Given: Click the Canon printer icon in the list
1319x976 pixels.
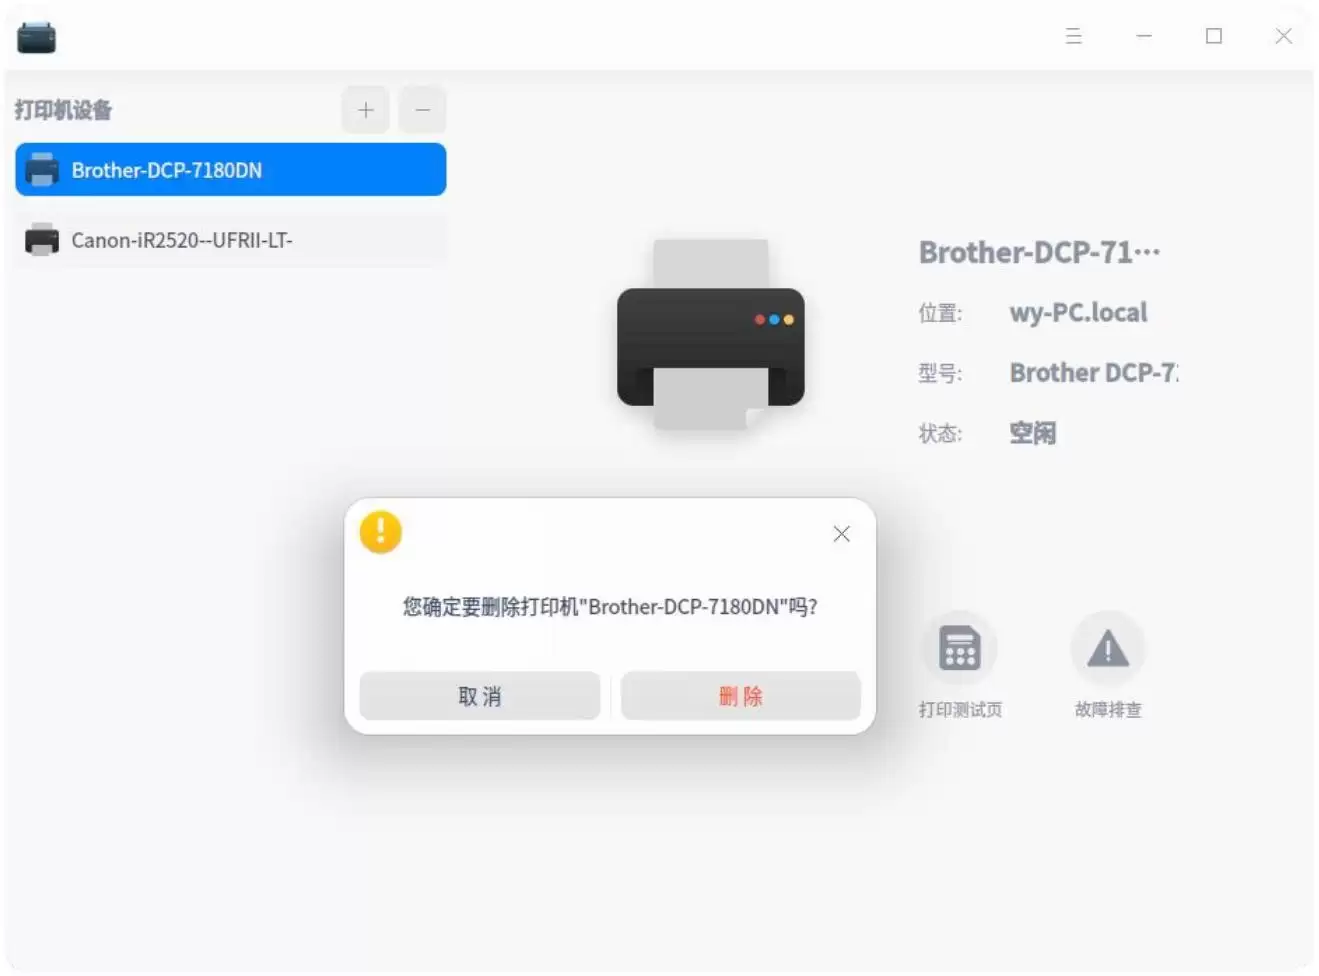Looking at the screenshot, I should tap(41, 240).
